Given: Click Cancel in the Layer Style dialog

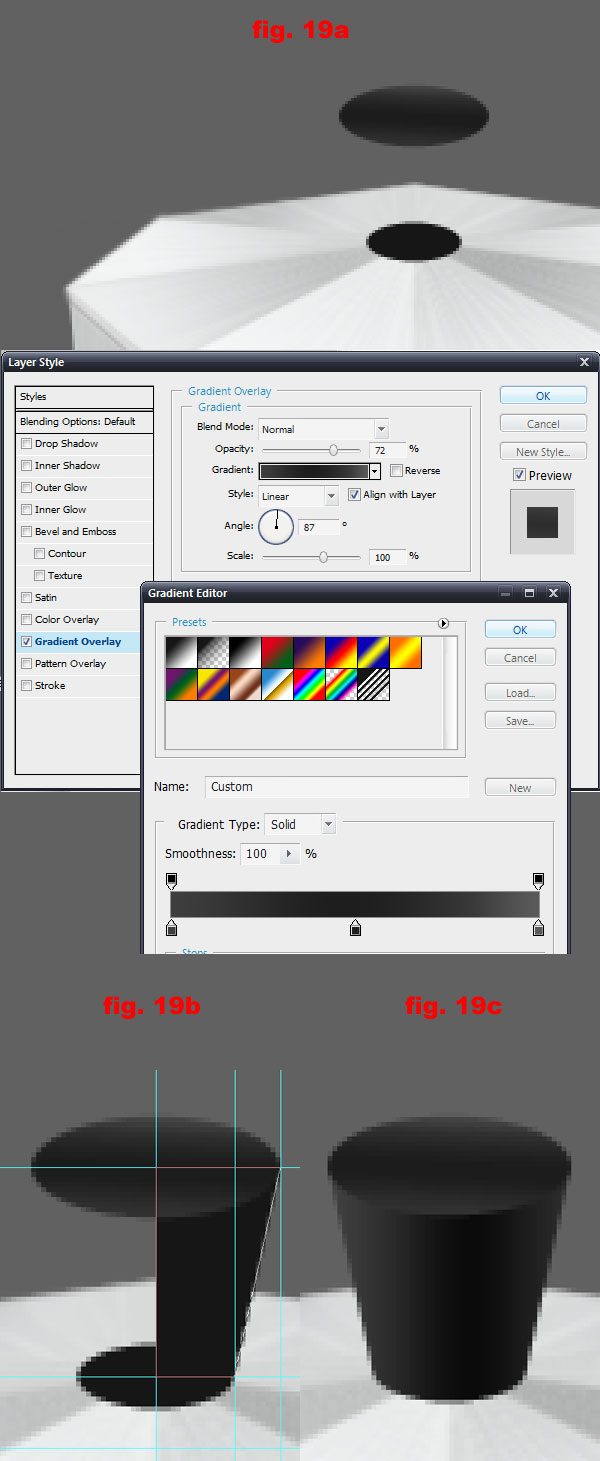Looking at the screenshot, I should pos(543,424).
